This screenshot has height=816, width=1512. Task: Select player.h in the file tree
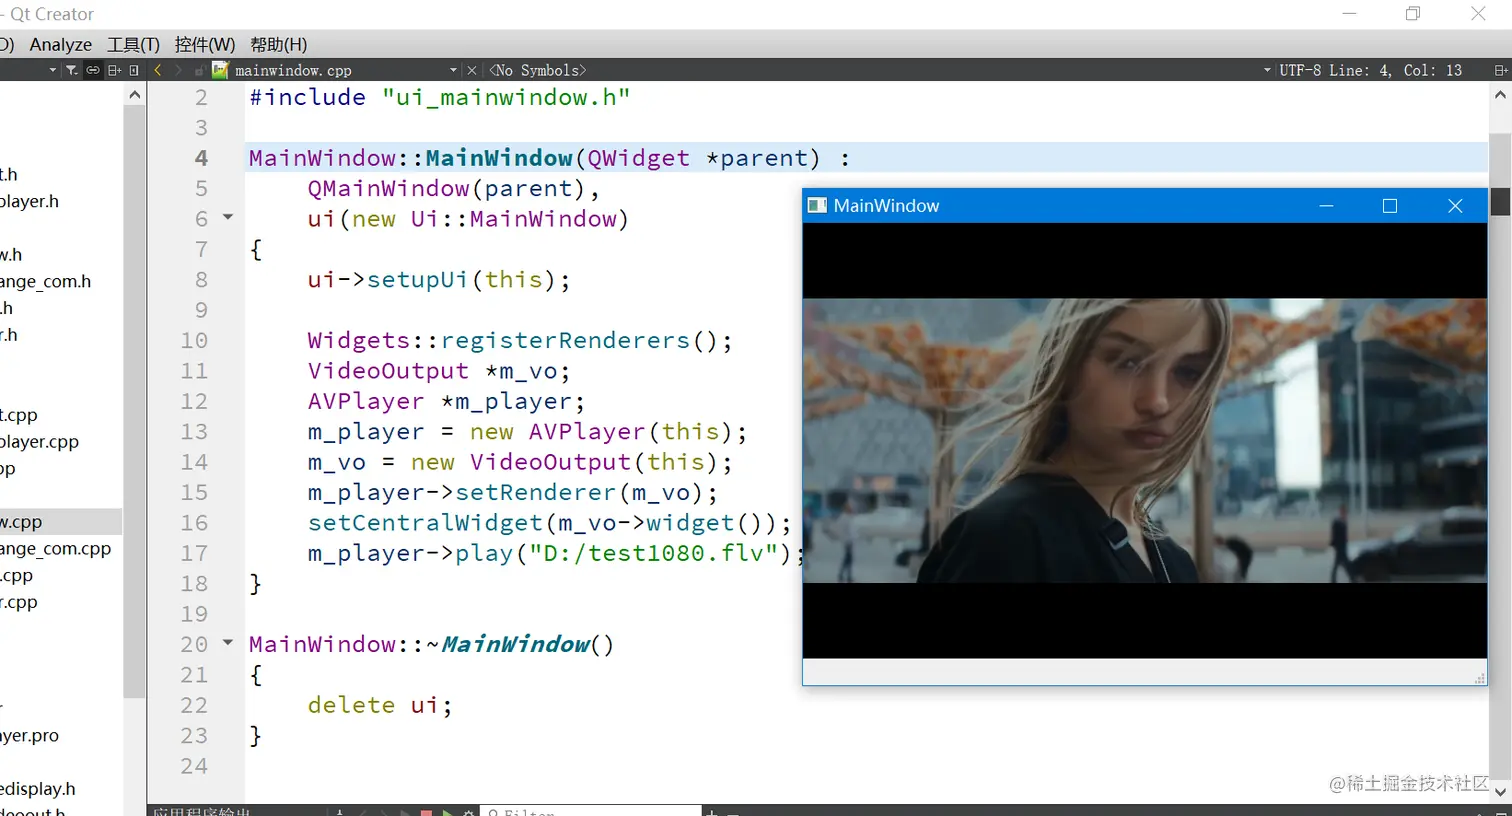pyautogui.click(x=29, y=201)
